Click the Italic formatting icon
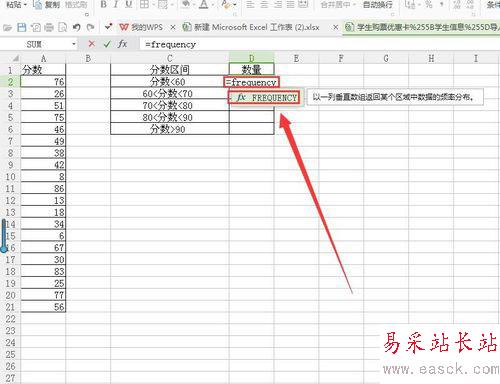 coord(116,4)
